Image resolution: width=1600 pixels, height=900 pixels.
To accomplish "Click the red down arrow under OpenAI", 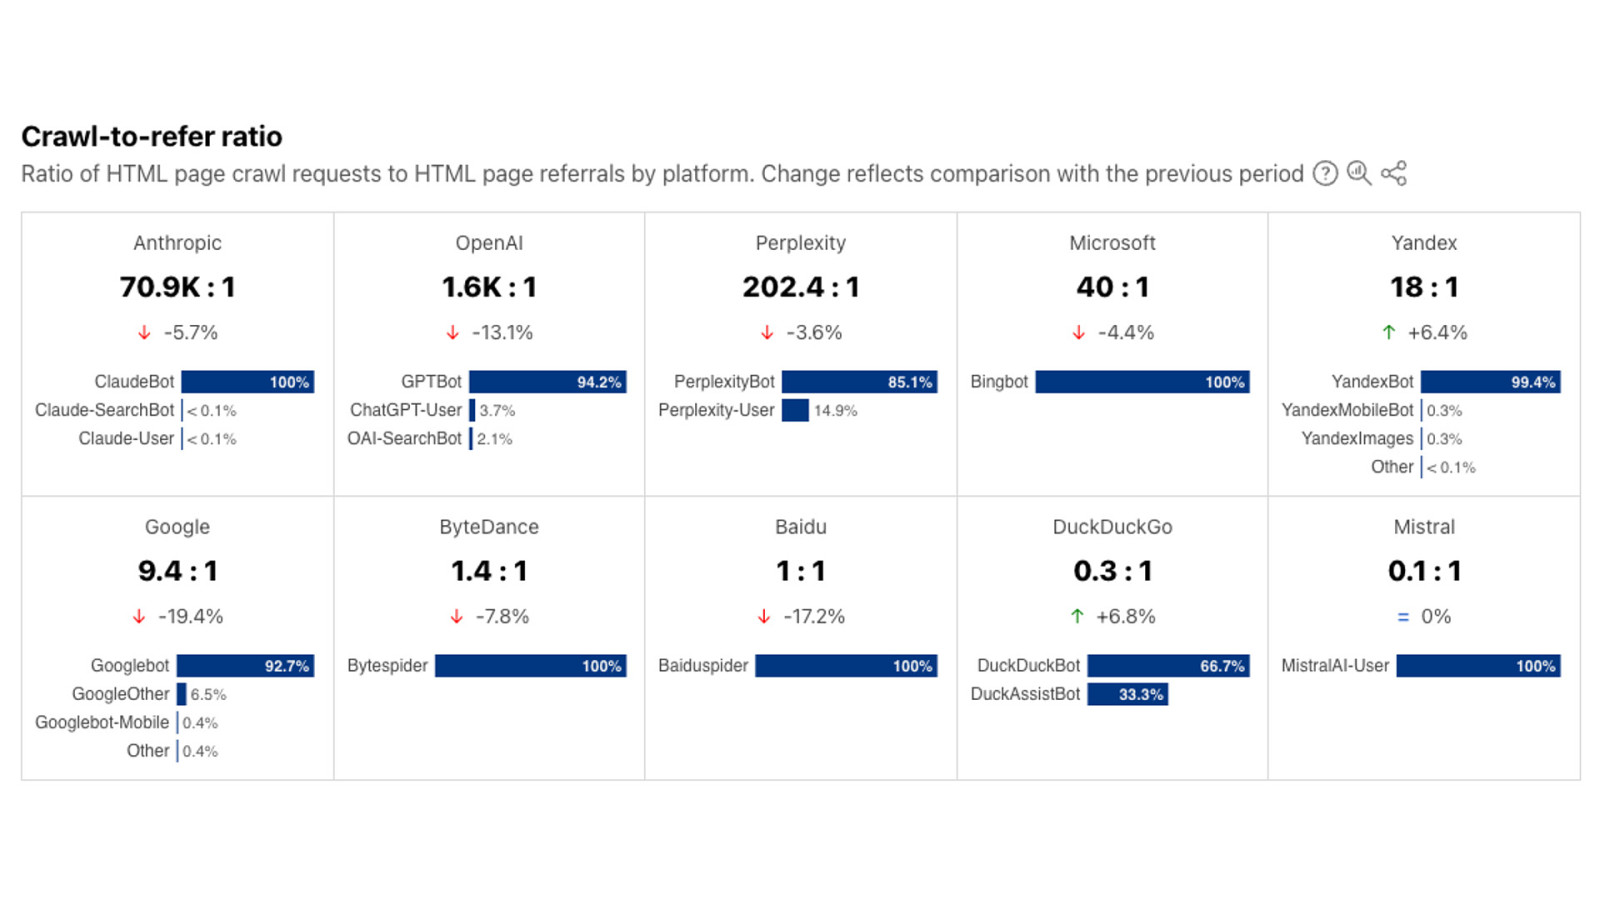I will pyautogui.click(x=453, y=332).
